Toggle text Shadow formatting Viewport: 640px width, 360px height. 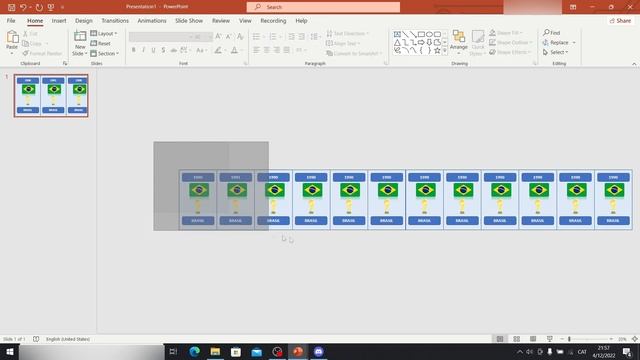tap(163, 50)
